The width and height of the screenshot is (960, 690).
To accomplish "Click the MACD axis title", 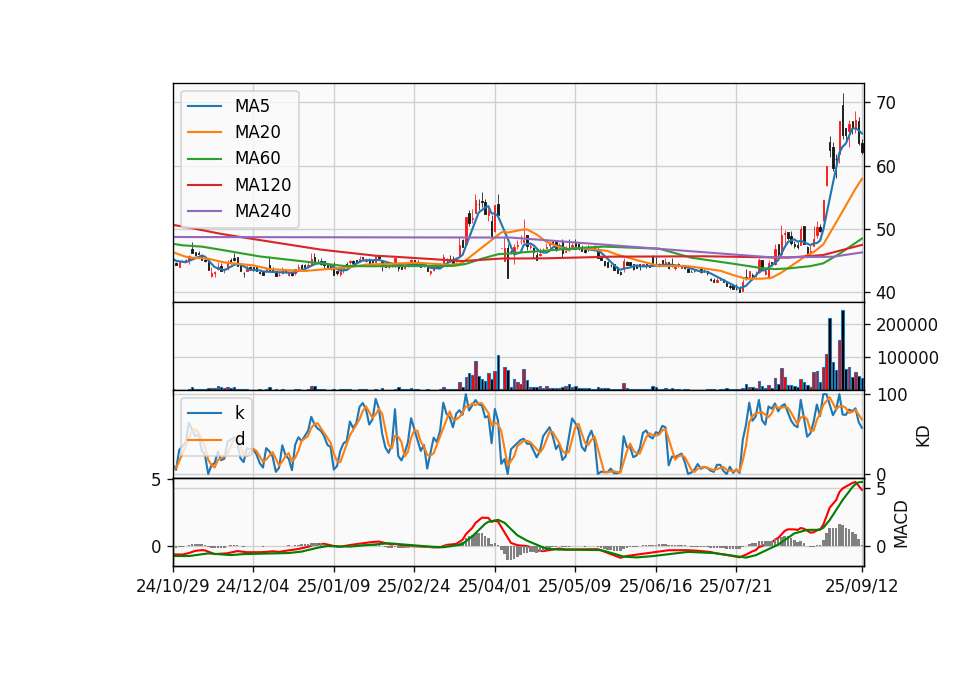I will click(x=901, y=525).
